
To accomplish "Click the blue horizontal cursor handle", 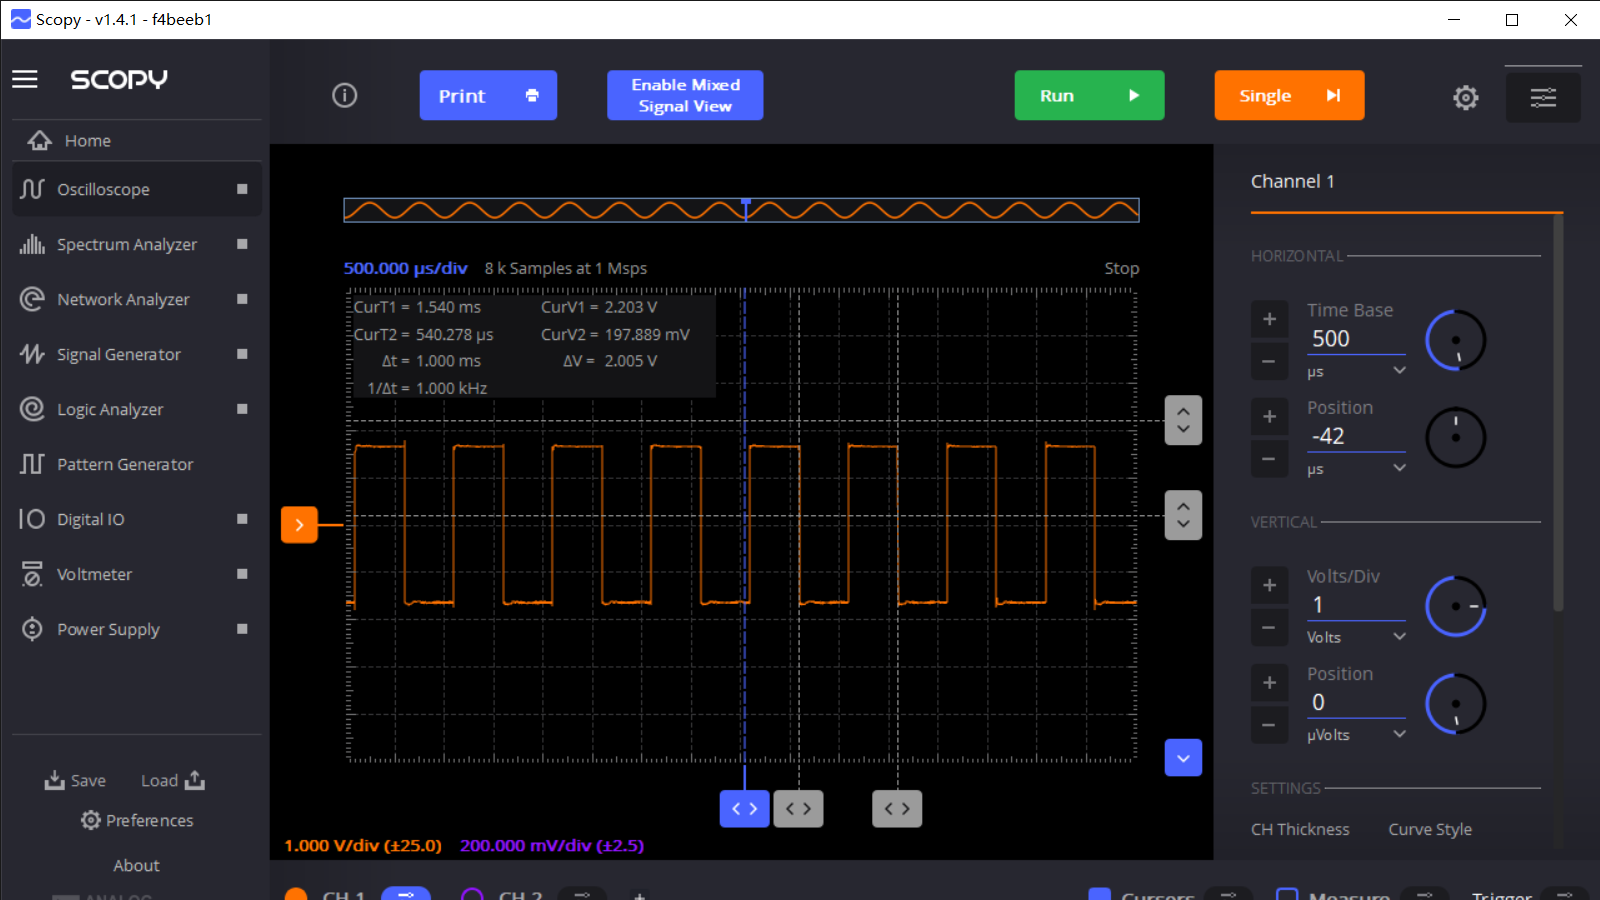I will click(x=745, y=809).
